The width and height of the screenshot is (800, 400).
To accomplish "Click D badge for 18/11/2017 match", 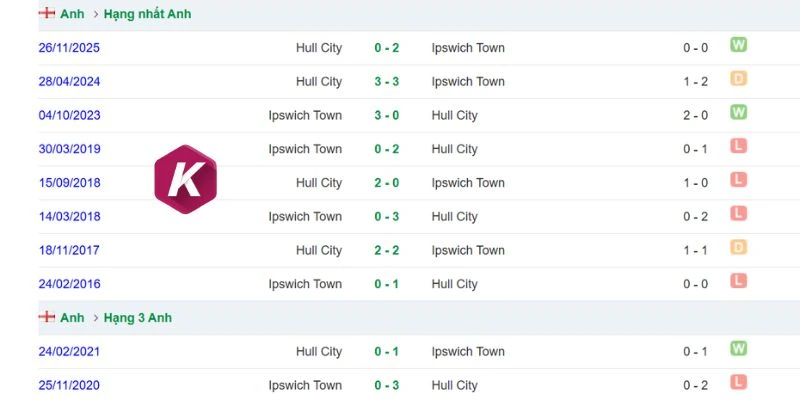I will [x=738, y=247].
